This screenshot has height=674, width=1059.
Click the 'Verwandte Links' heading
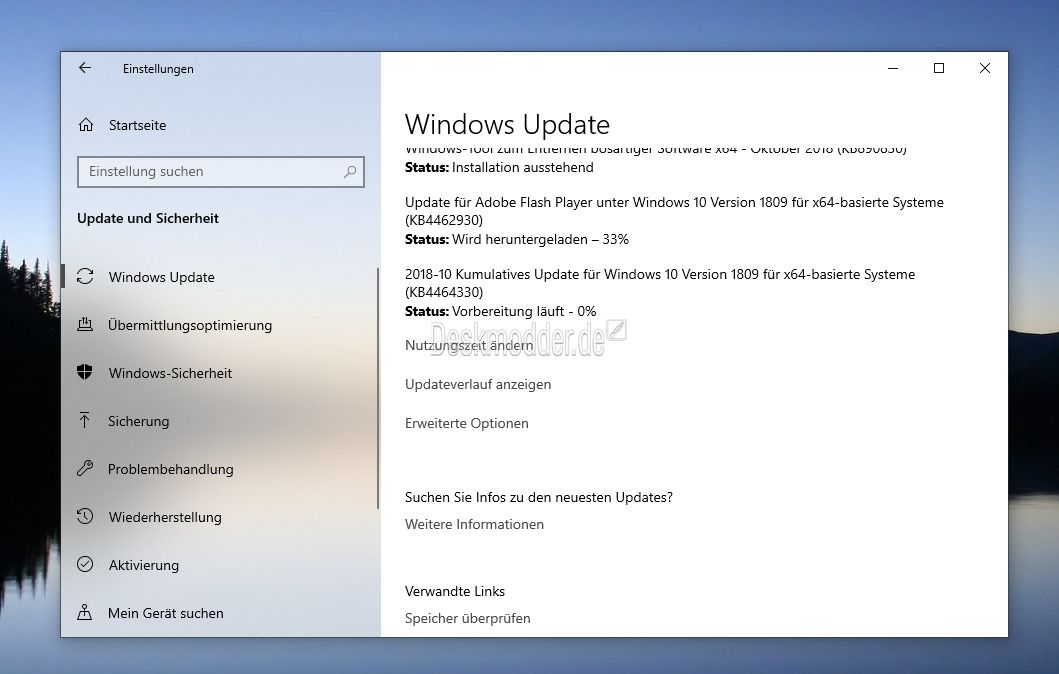(455, 591)
